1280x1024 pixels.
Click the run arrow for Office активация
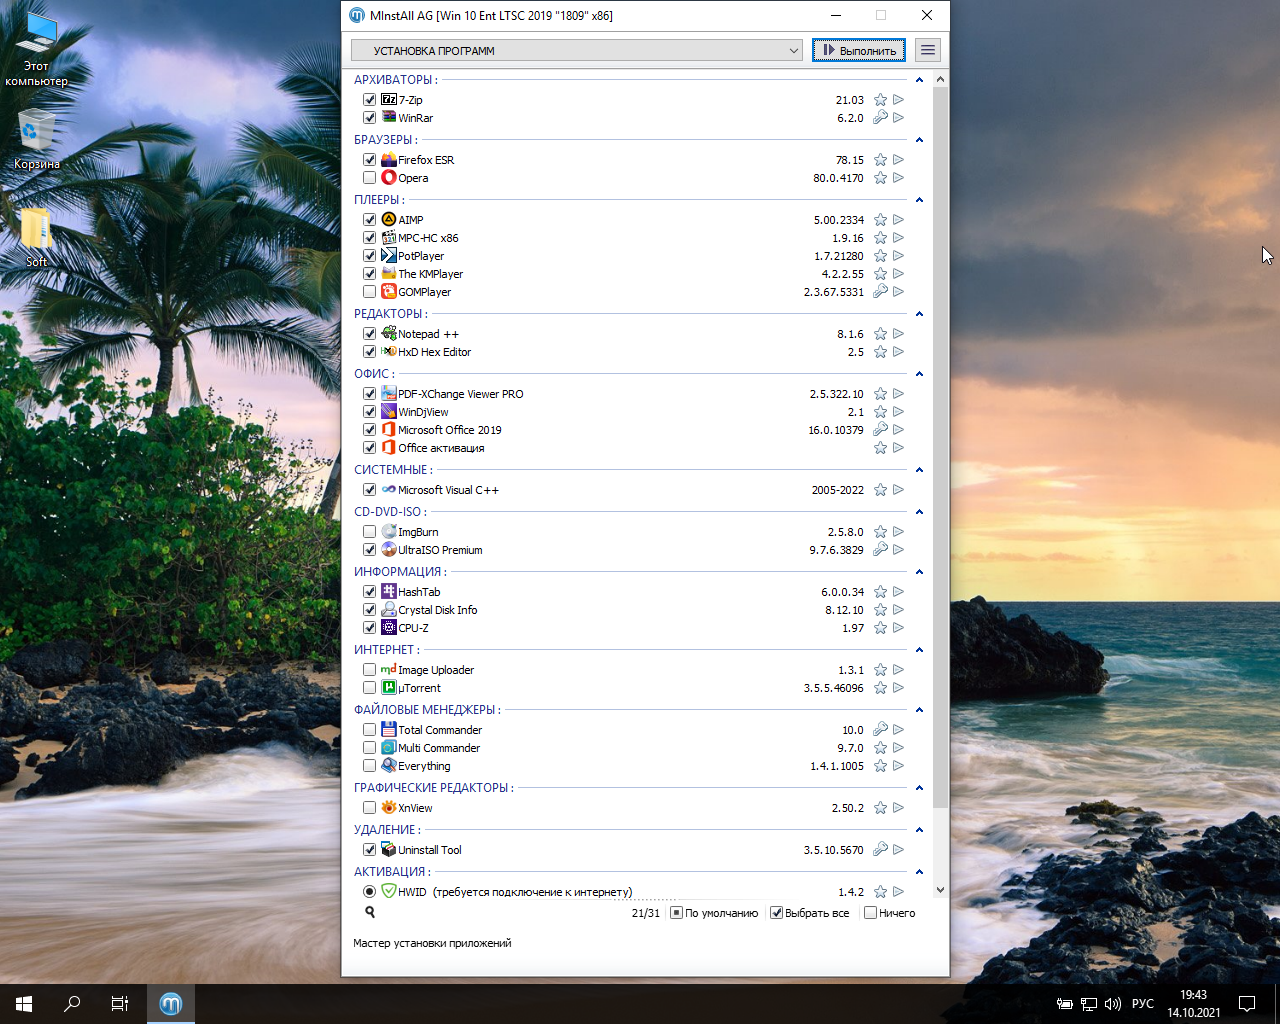[898, 448]
